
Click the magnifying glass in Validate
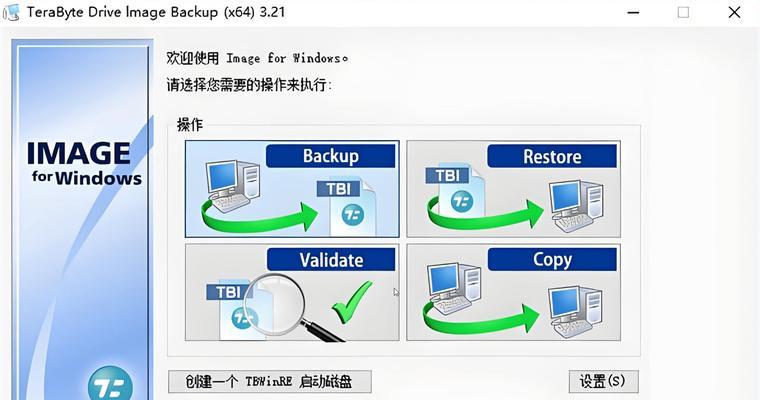(288, 307)
